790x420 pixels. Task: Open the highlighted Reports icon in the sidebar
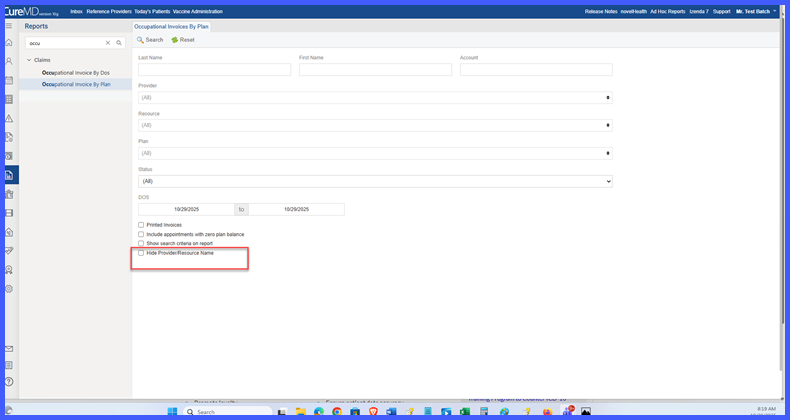tap(9, 175)
